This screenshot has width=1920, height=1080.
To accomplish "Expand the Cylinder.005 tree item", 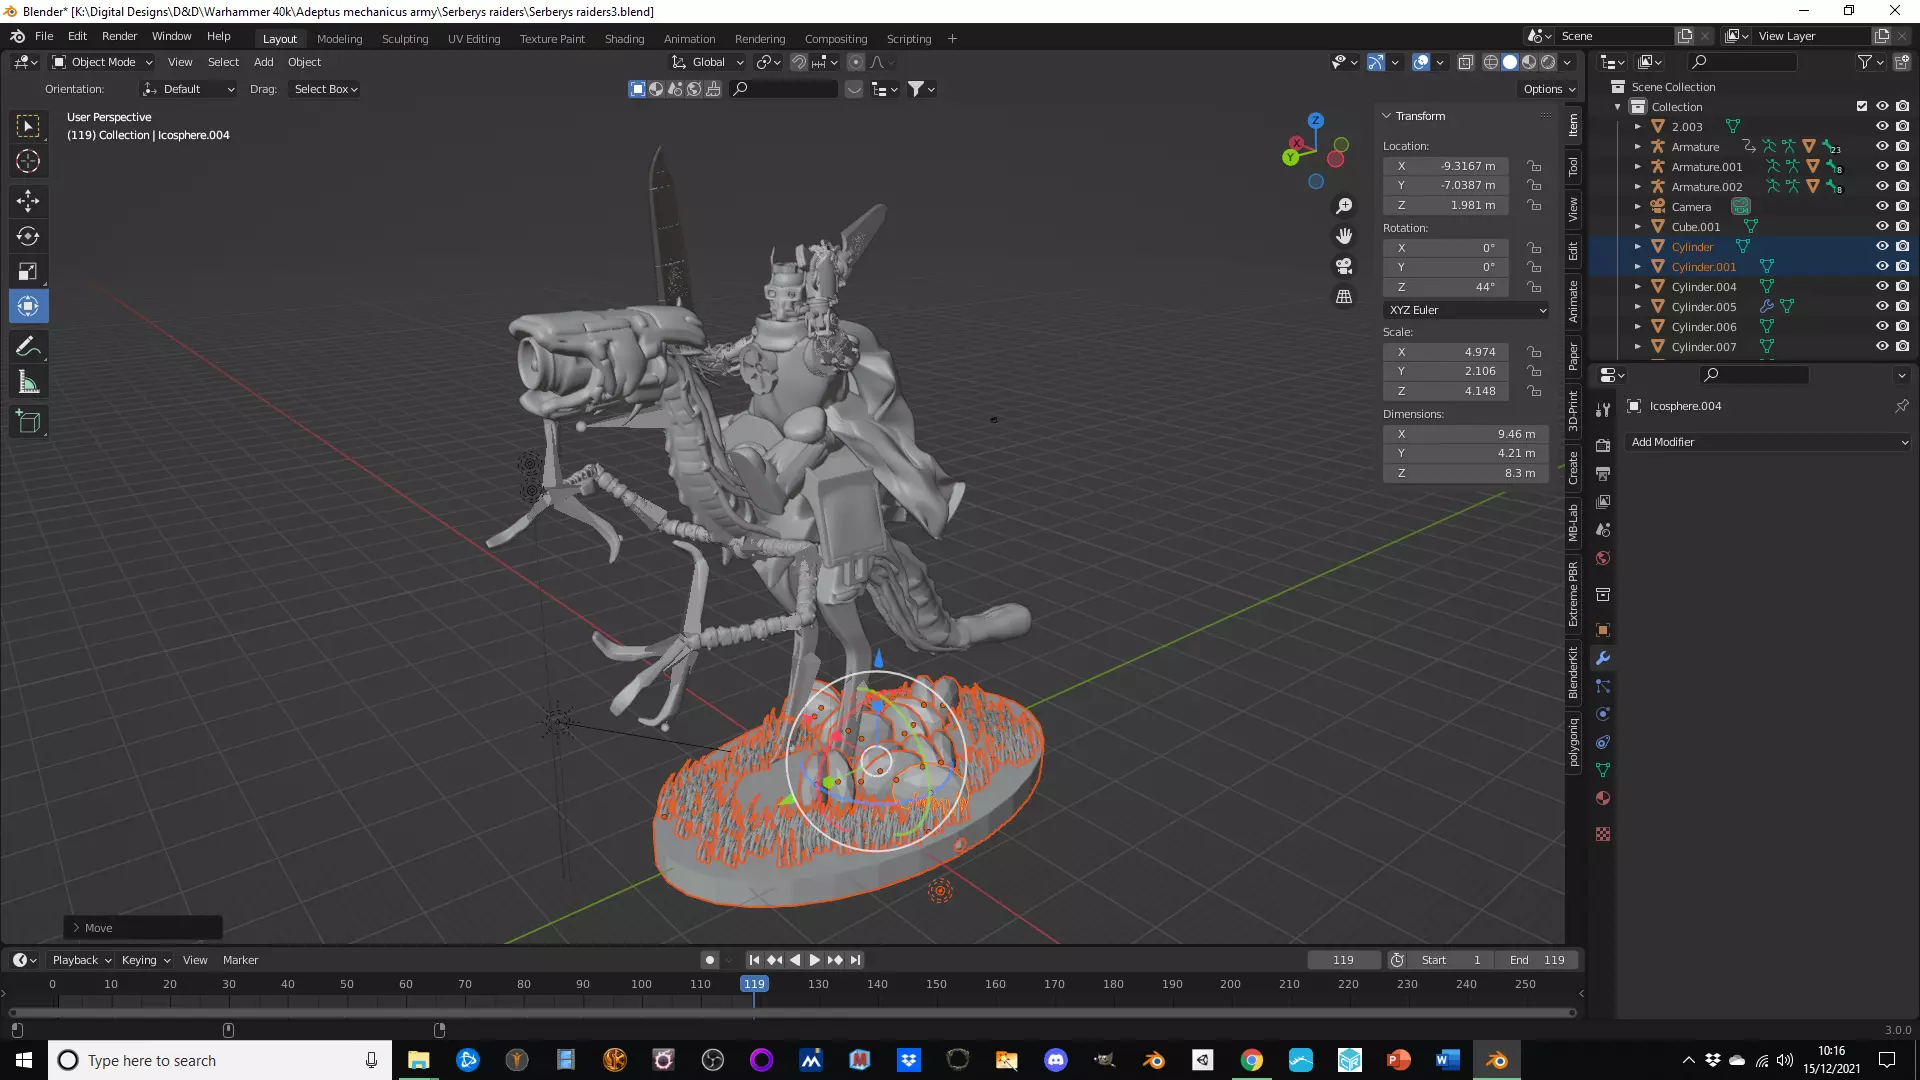I will coord(1637,306).
